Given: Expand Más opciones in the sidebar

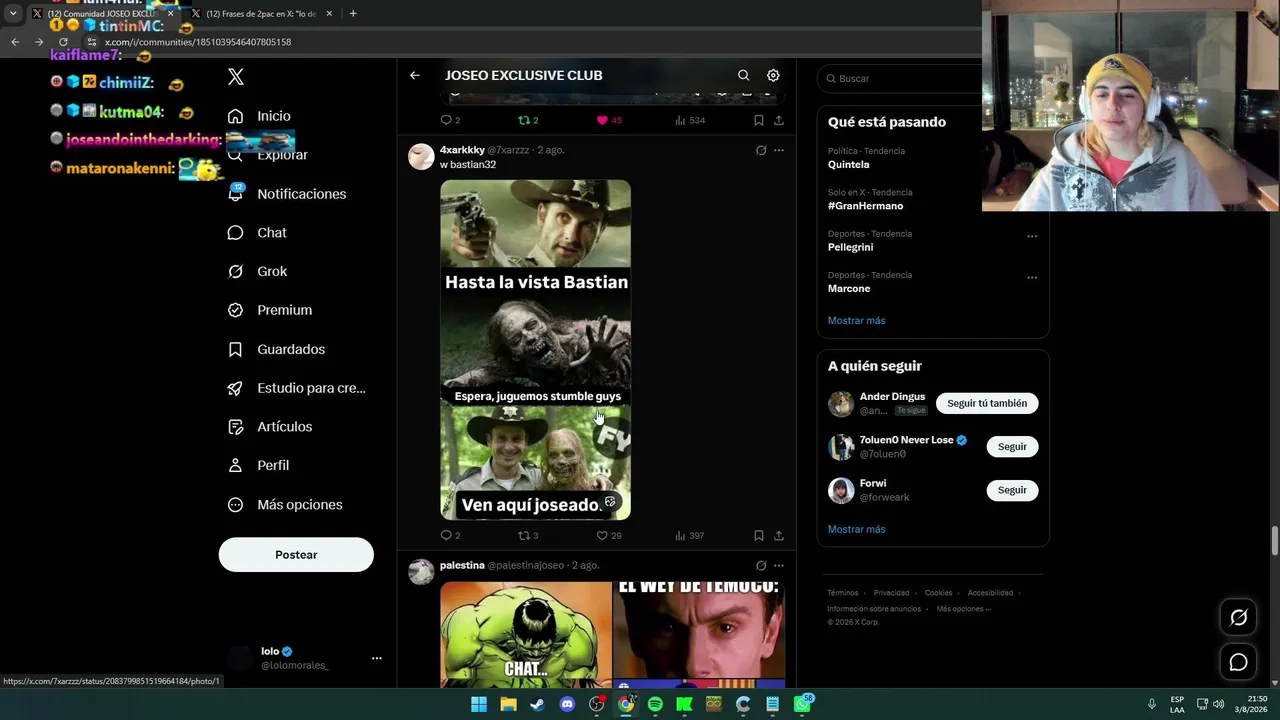Looking at the screenshot, I should 285,505.
